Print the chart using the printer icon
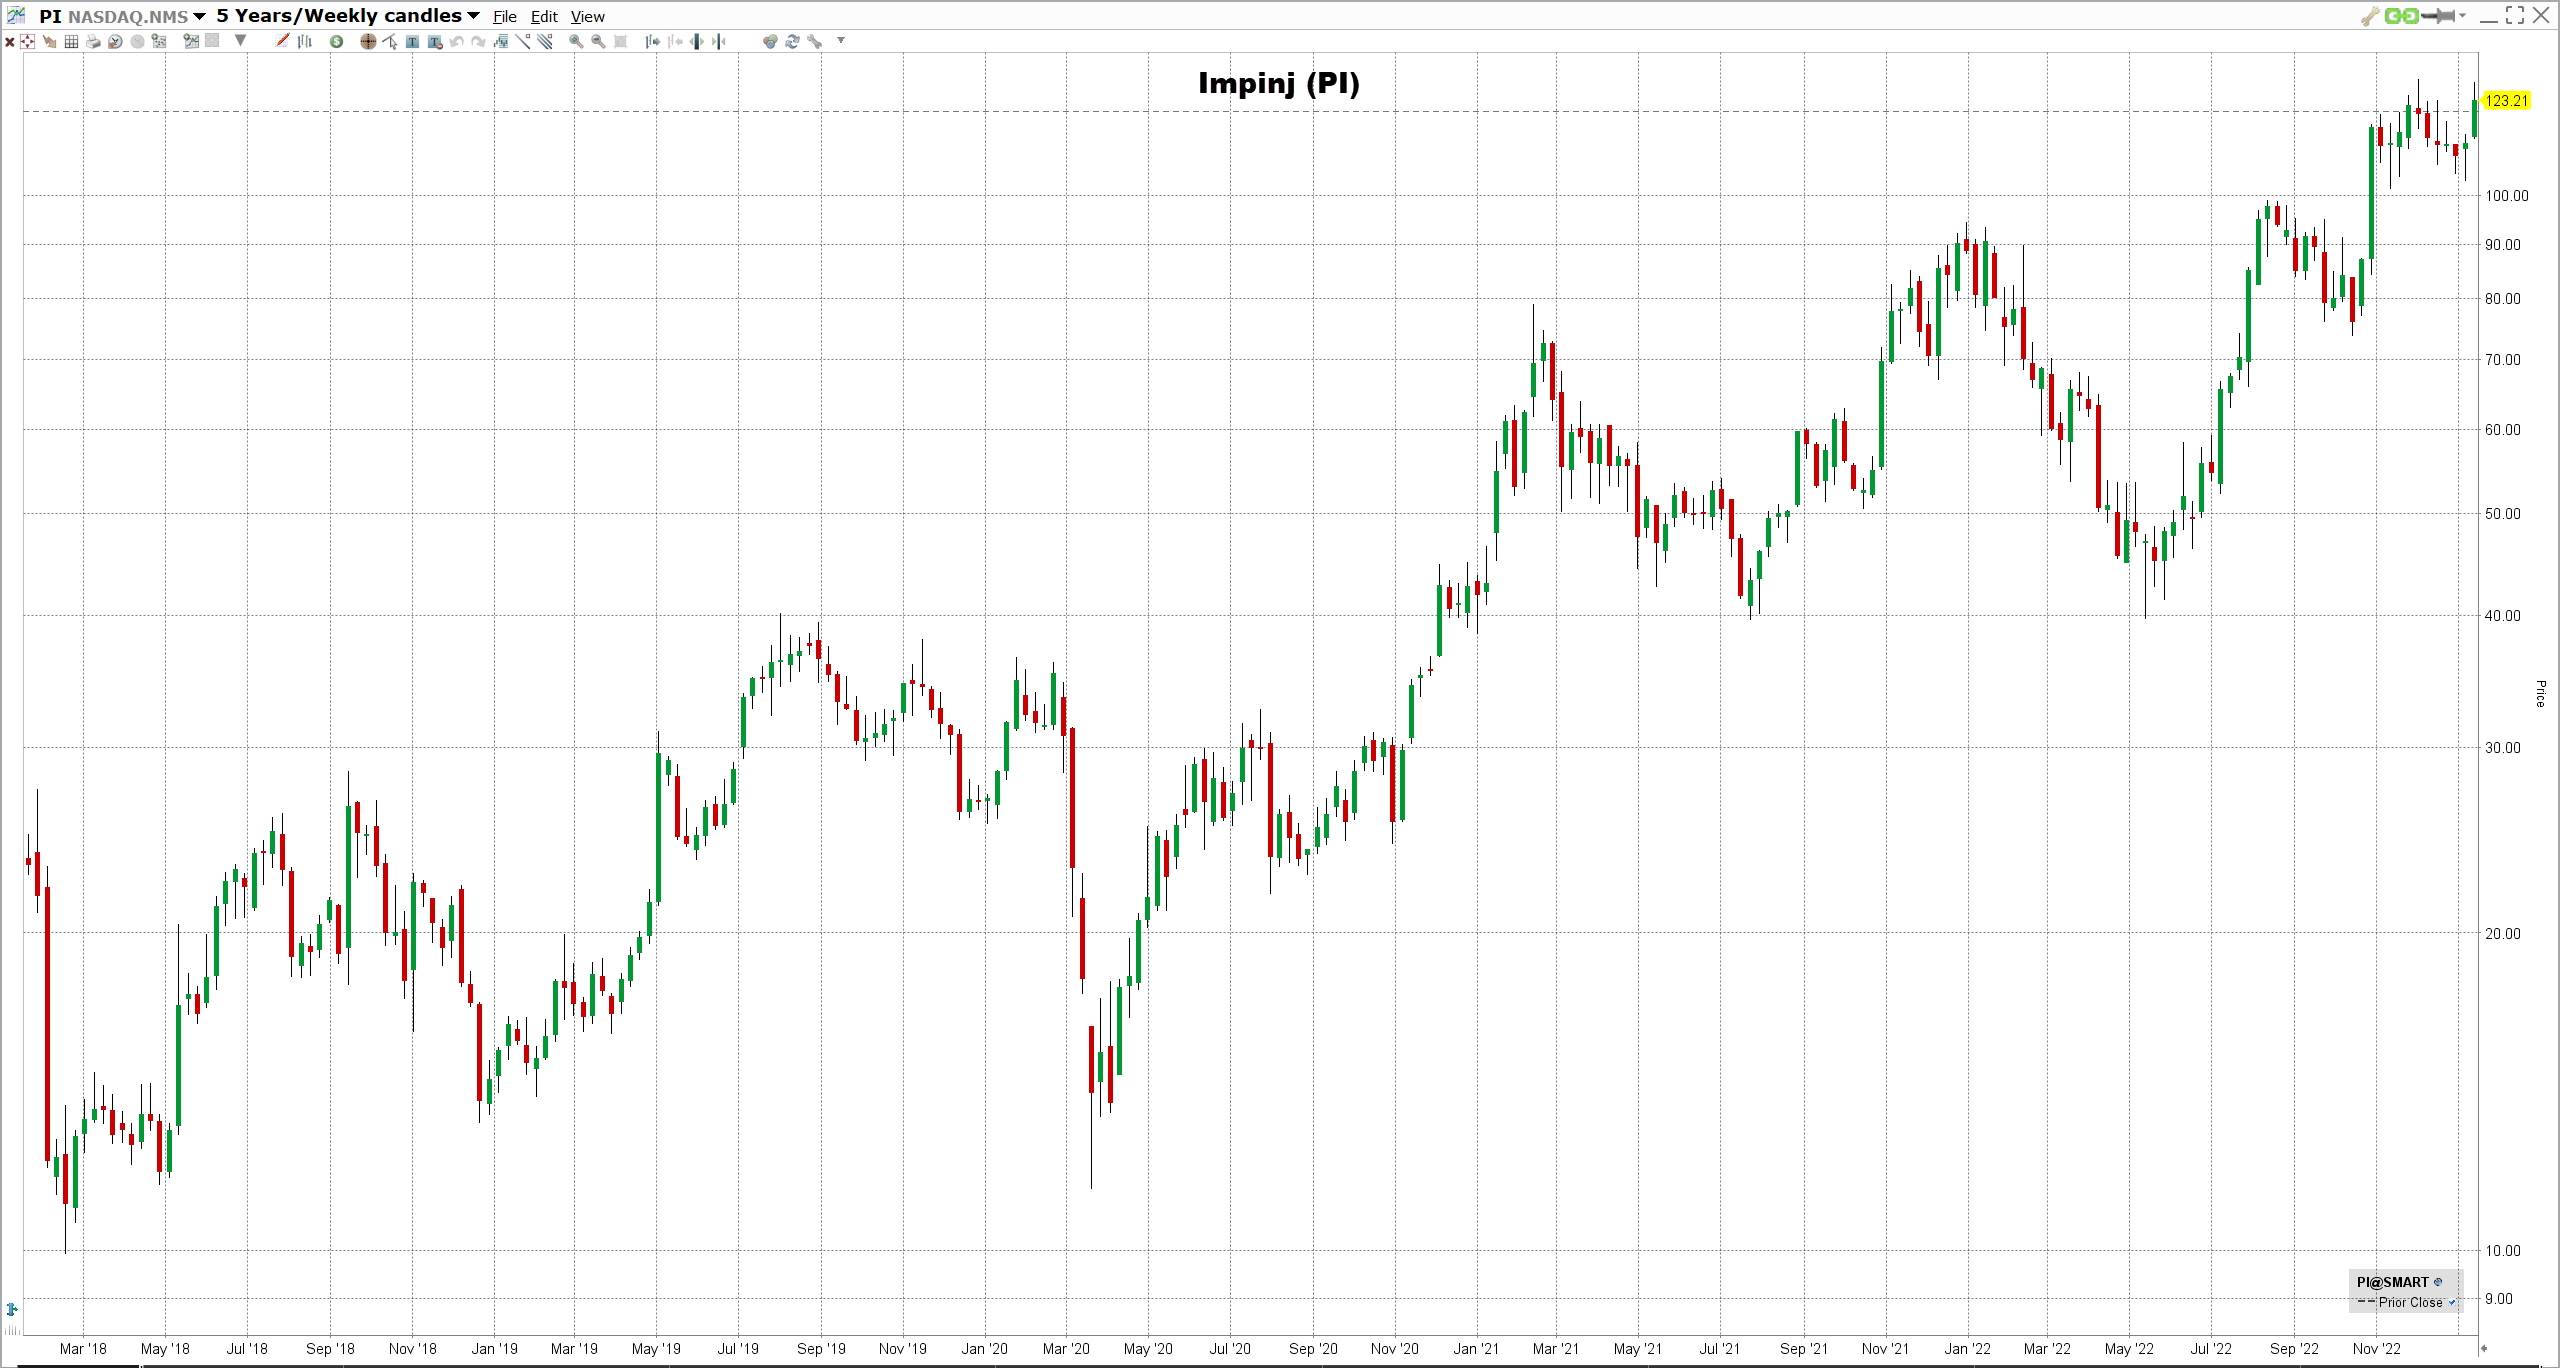The height and width of the screenshot is (1368, 2560). click(x=93, y=41)
